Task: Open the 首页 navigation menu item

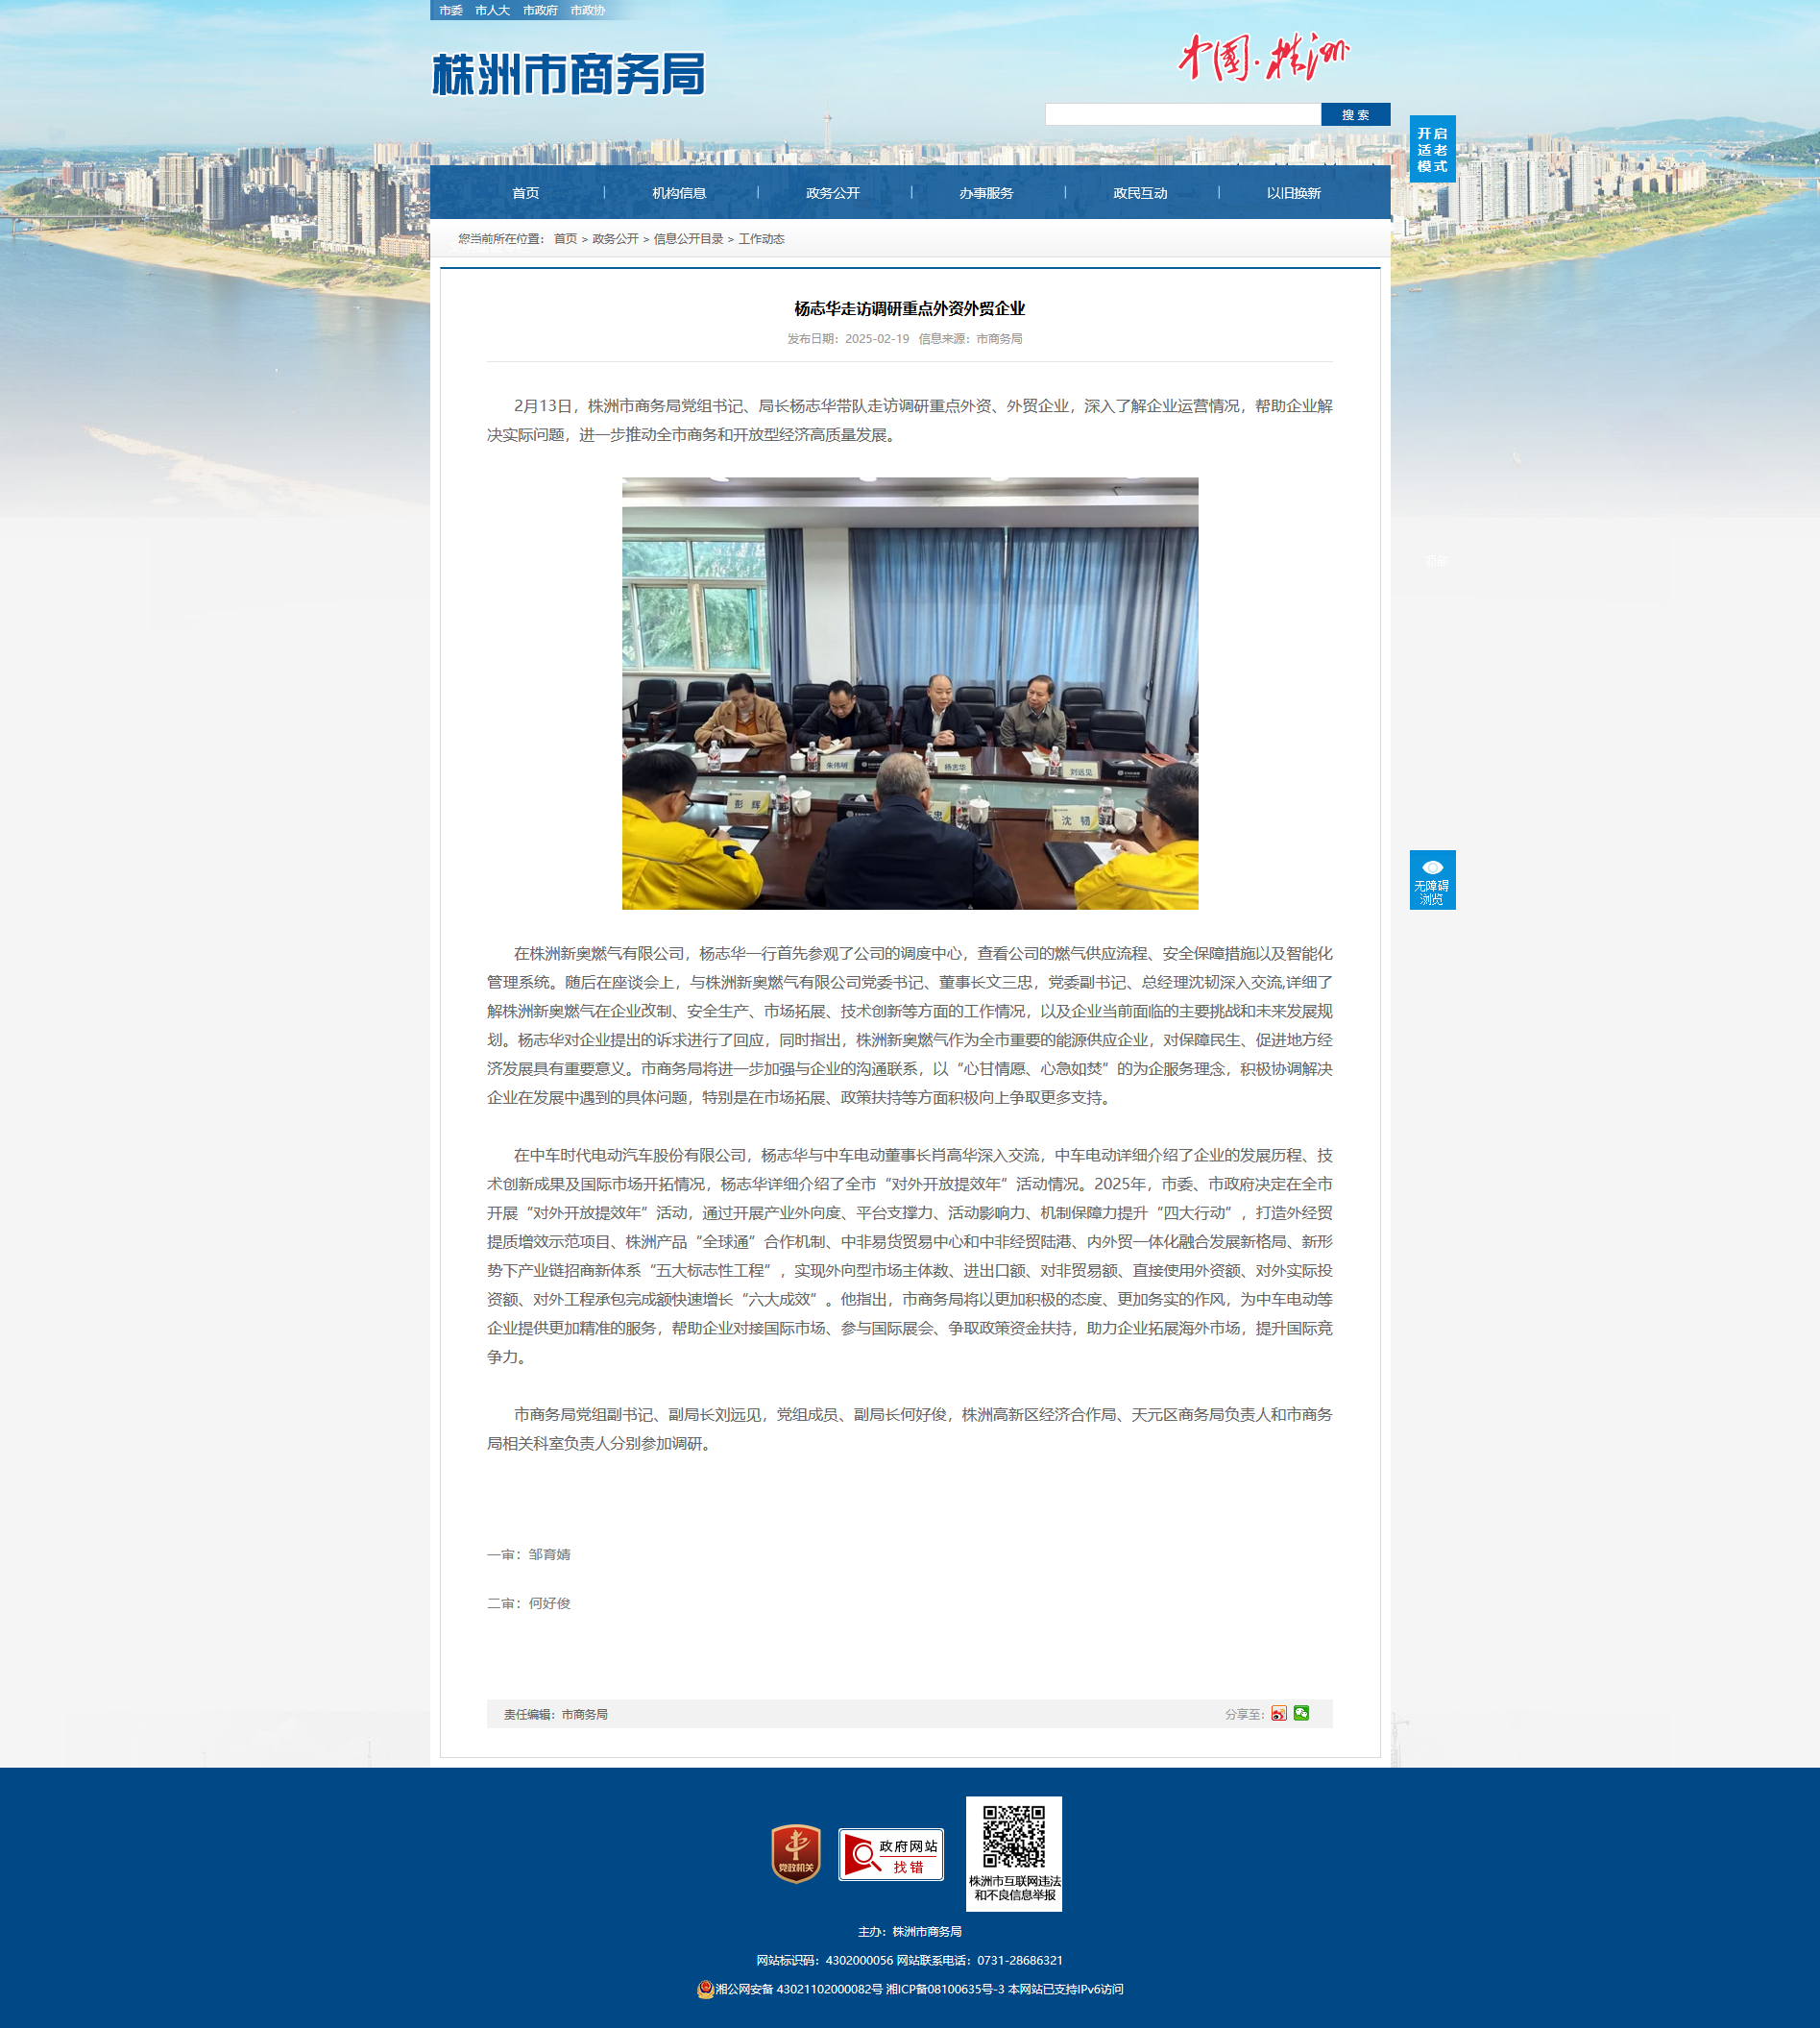Action: coord(525,193)
